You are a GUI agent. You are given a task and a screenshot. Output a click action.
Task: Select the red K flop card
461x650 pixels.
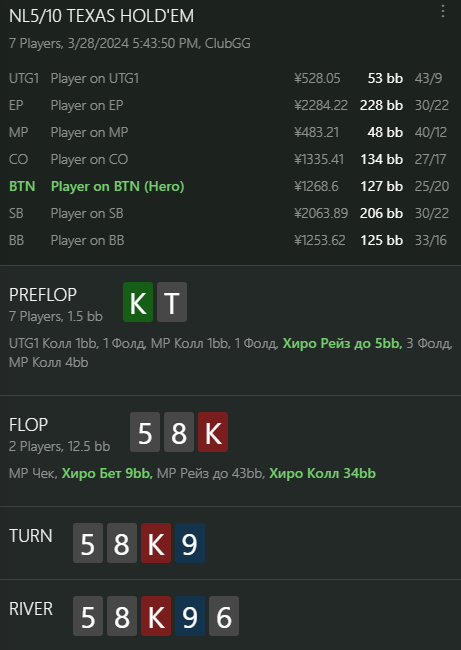point(213,432)
